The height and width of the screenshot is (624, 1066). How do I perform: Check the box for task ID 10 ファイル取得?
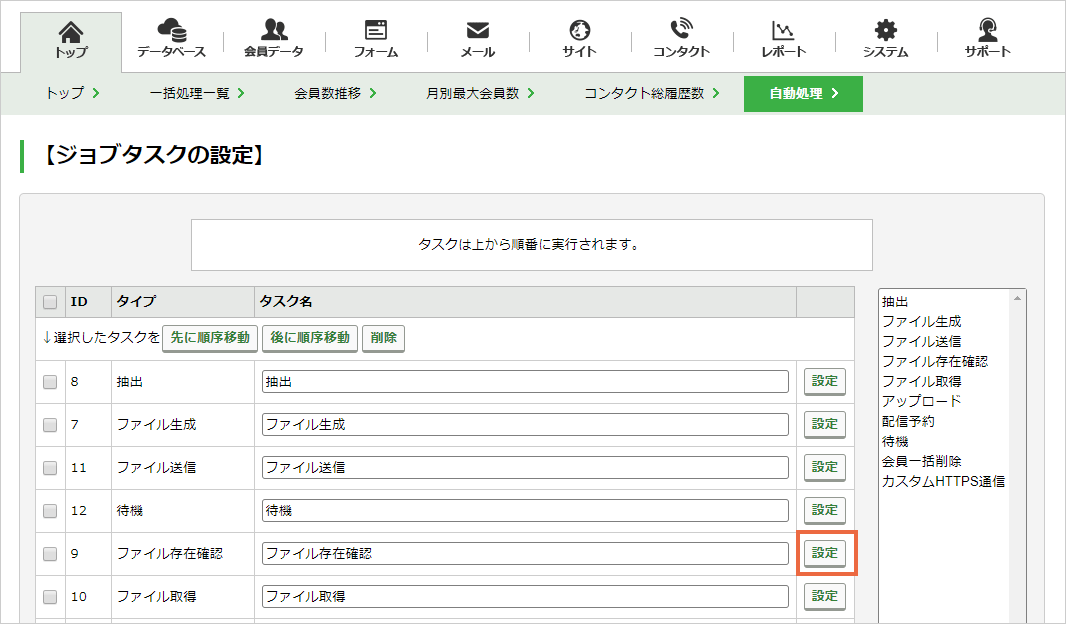(50, 597)
